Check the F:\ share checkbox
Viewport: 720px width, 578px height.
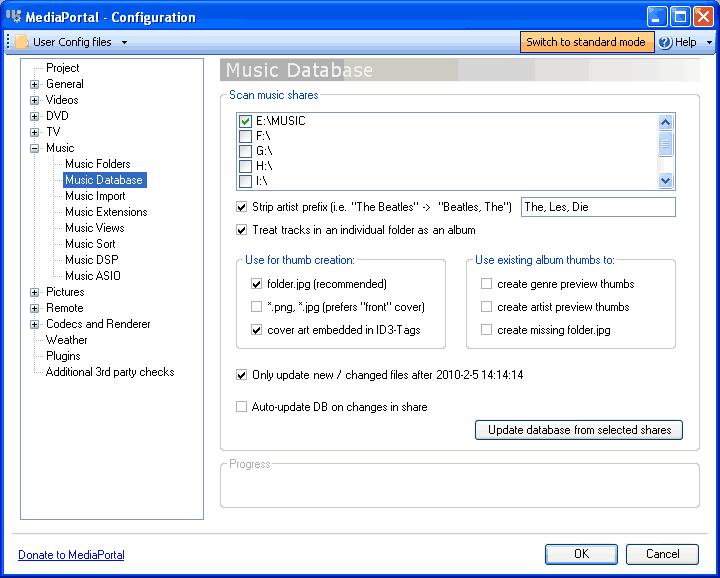point(245,136)
